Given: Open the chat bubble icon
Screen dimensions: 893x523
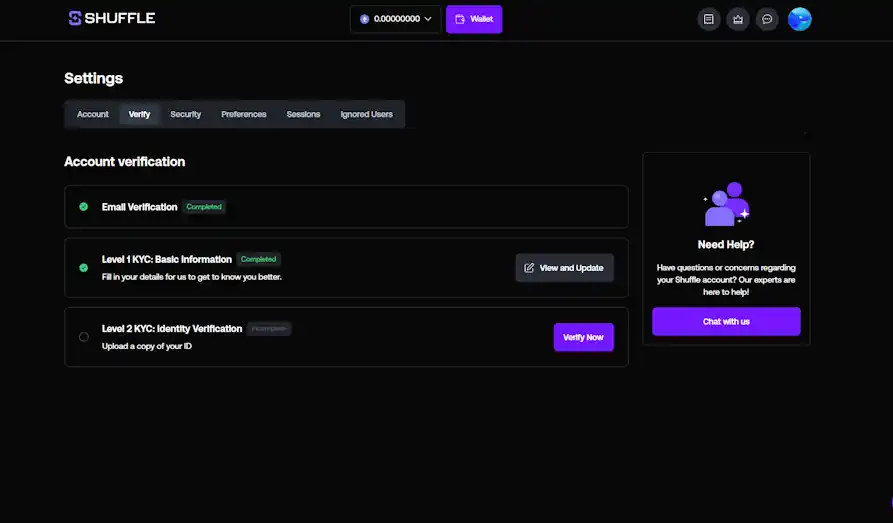Looking at the screenshot, I should coord(767,19).
